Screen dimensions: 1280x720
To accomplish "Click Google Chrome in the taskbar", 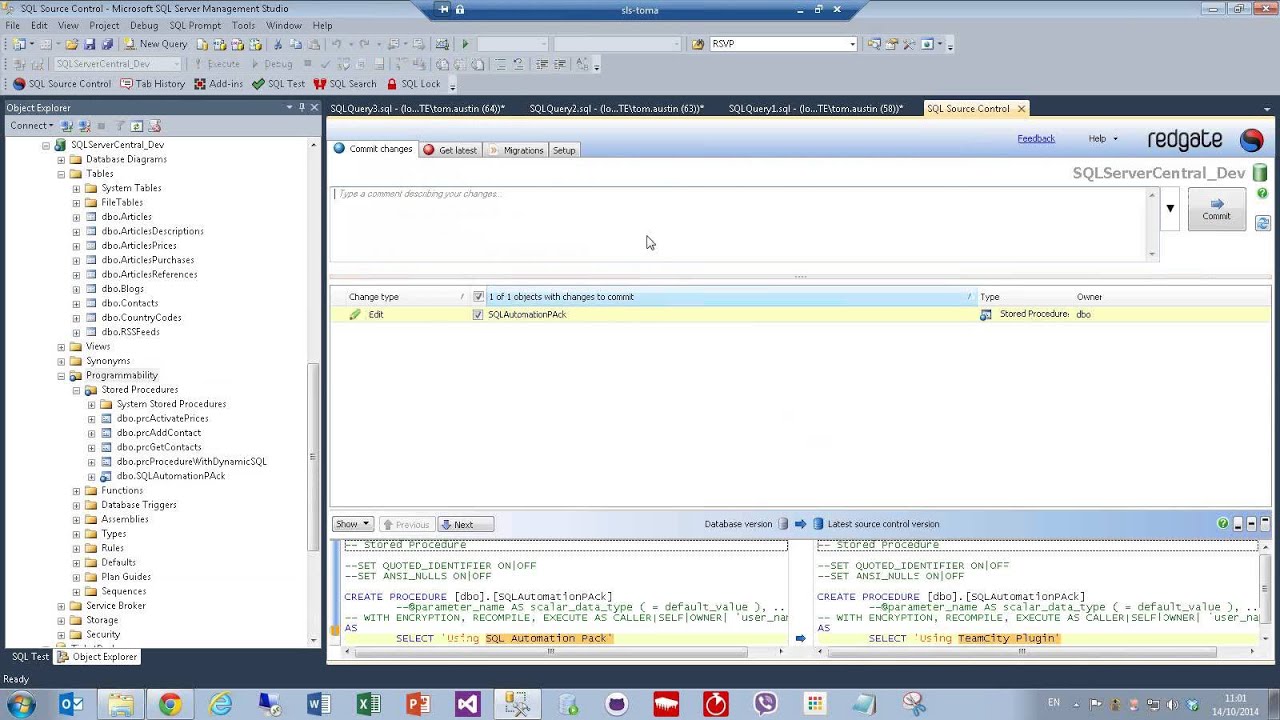I will pos(169,704).
